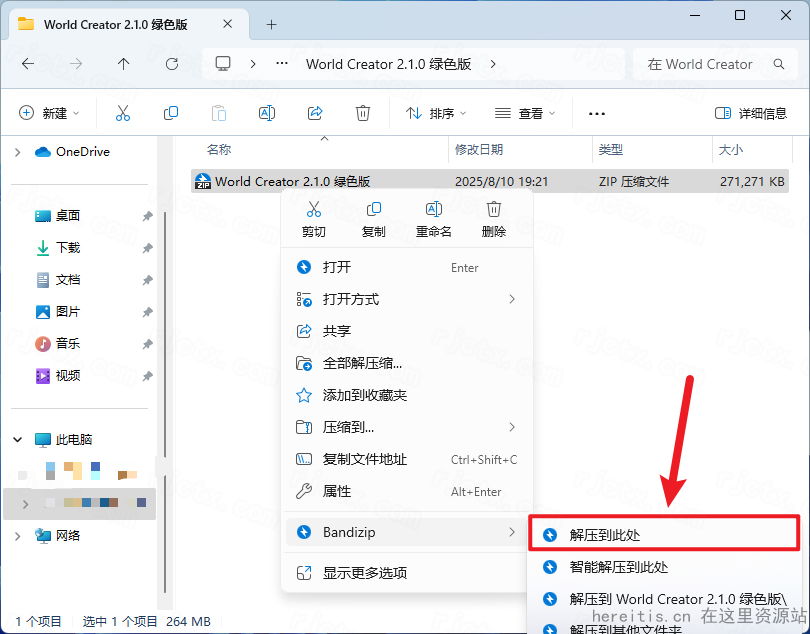Choose 解压到此处 in Bandizip submenu

coord(664,534)
